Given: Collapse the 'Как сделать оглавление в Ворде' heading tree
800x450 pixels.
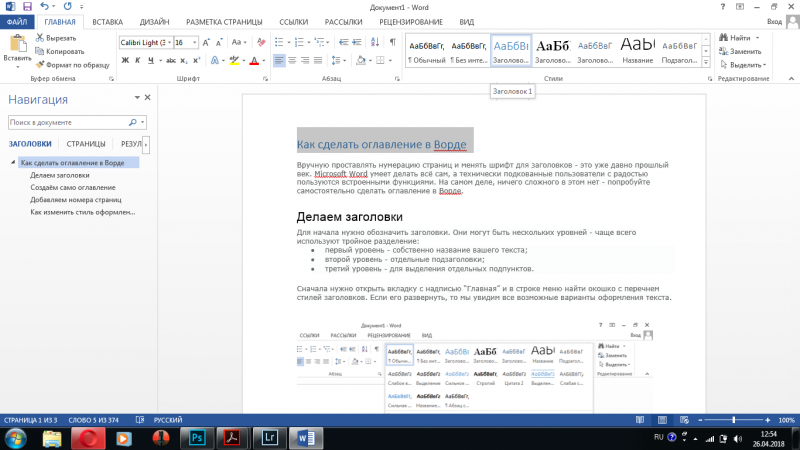Looking at the screenshot, I should click(x=13, y=162).
